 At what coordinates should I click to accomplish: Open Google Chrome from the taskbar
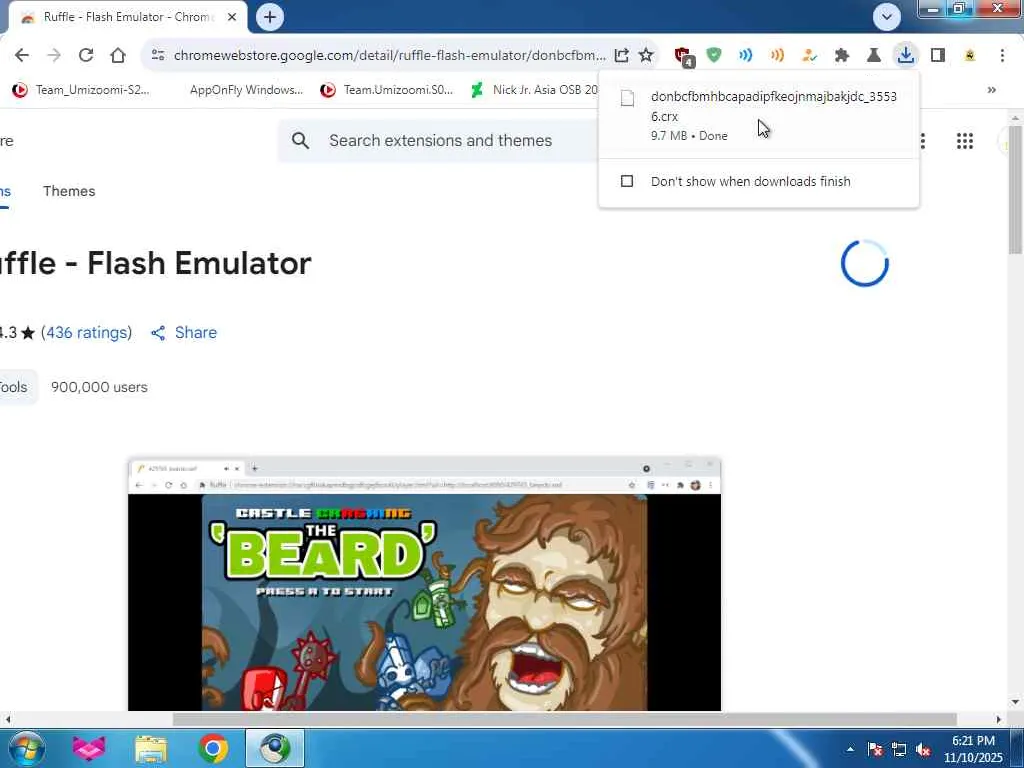[x=213, y=748]
